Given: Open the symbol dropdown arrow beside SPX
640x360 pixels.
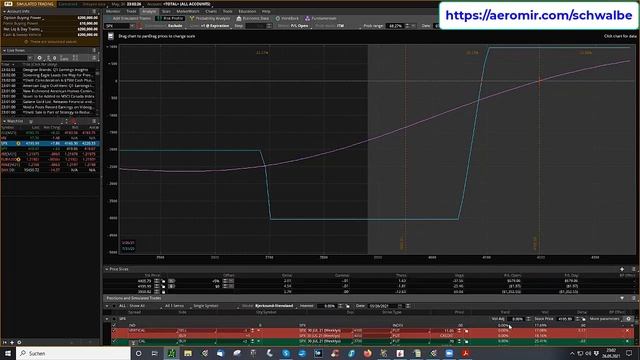Looking at the screenshot, I should [132, 26].
